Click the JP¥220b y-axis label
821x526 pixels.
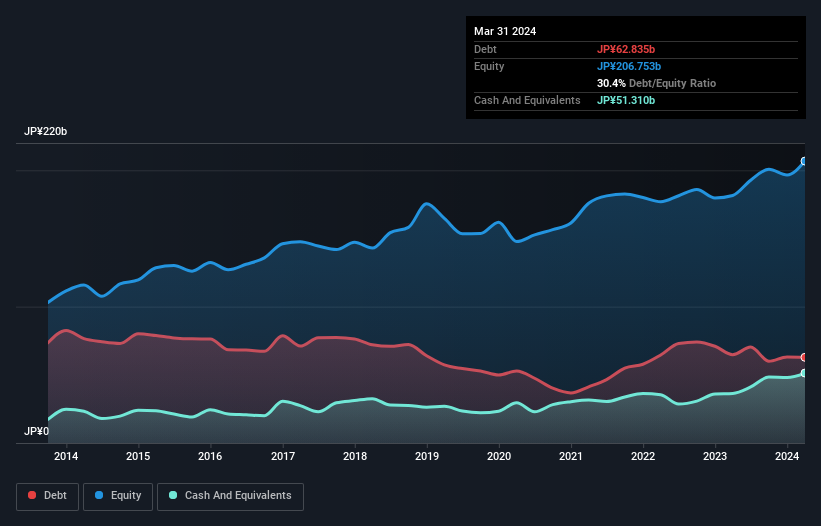pos(46,132)
